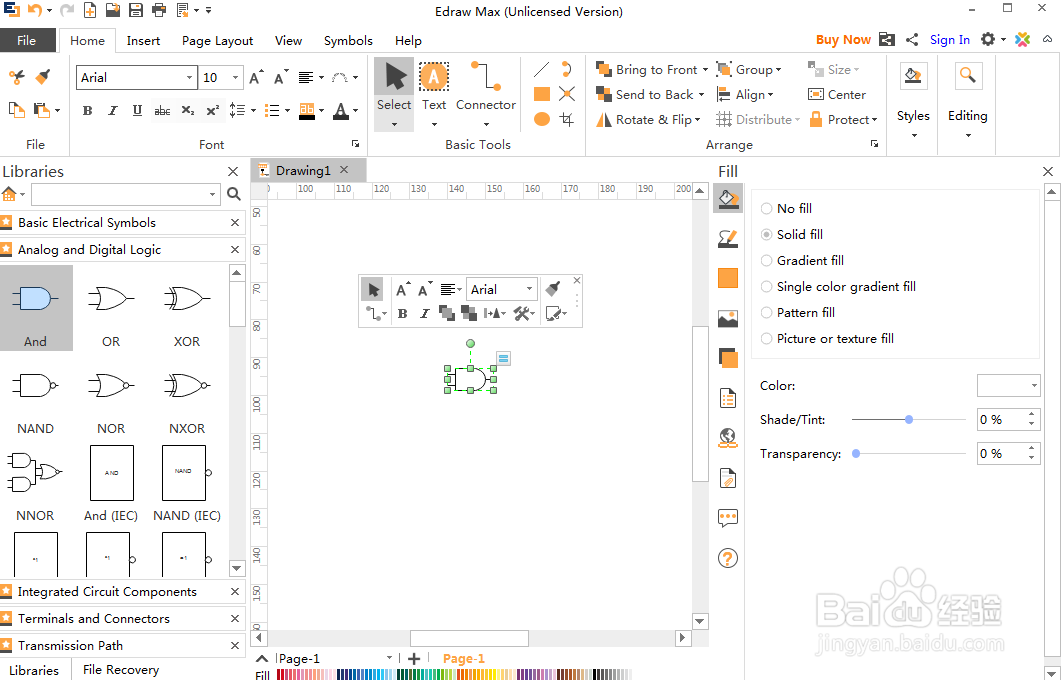Pick the XOR gate symbol

(186, 308)
